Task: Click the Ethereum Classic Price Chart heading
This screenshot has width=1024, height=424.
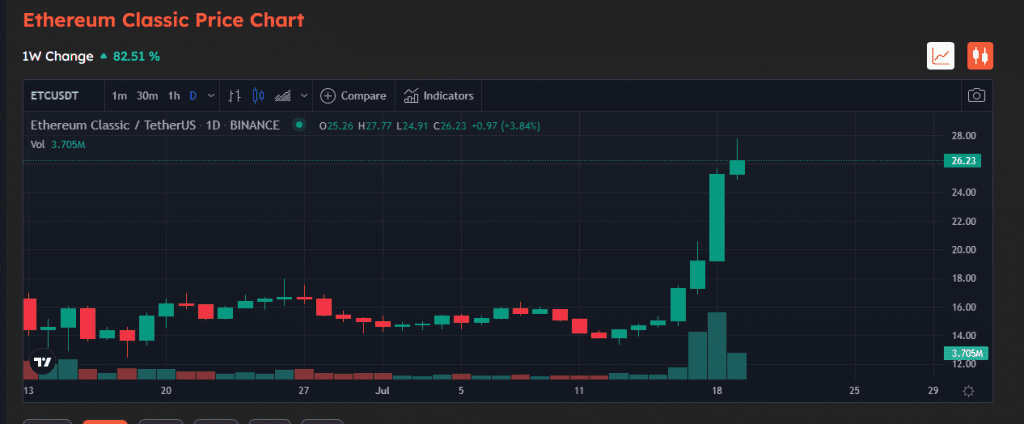Action: click(x=163, y=20)
